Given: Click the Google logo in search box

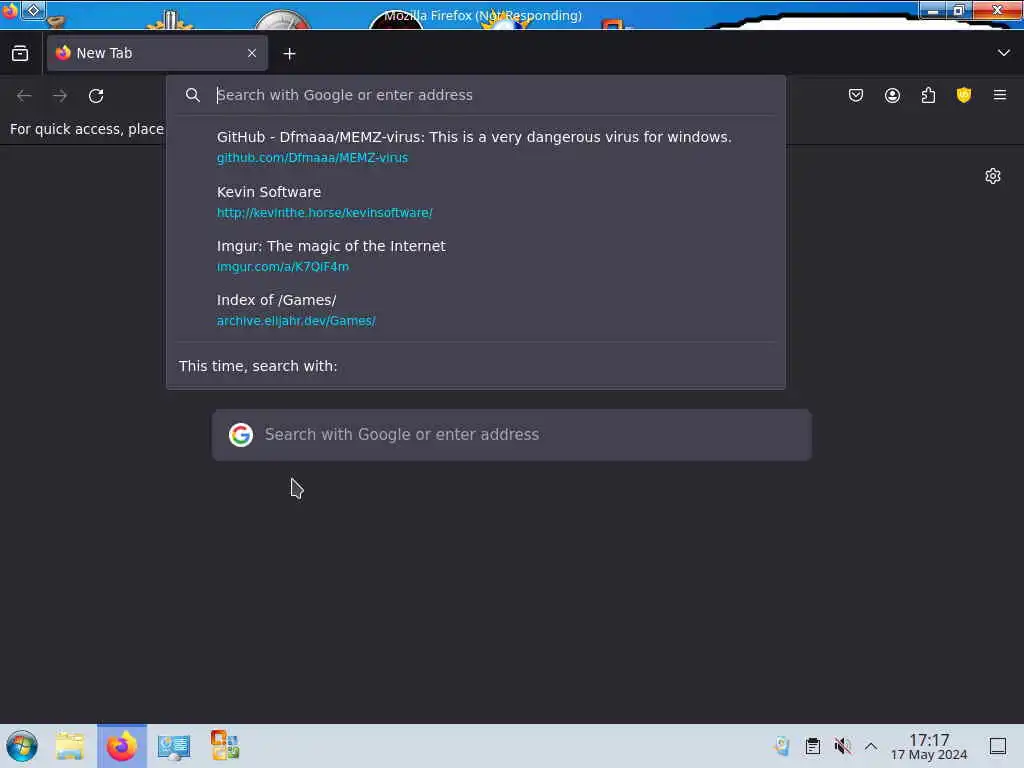Looking at the screenshot, I should tap(241, 435).
